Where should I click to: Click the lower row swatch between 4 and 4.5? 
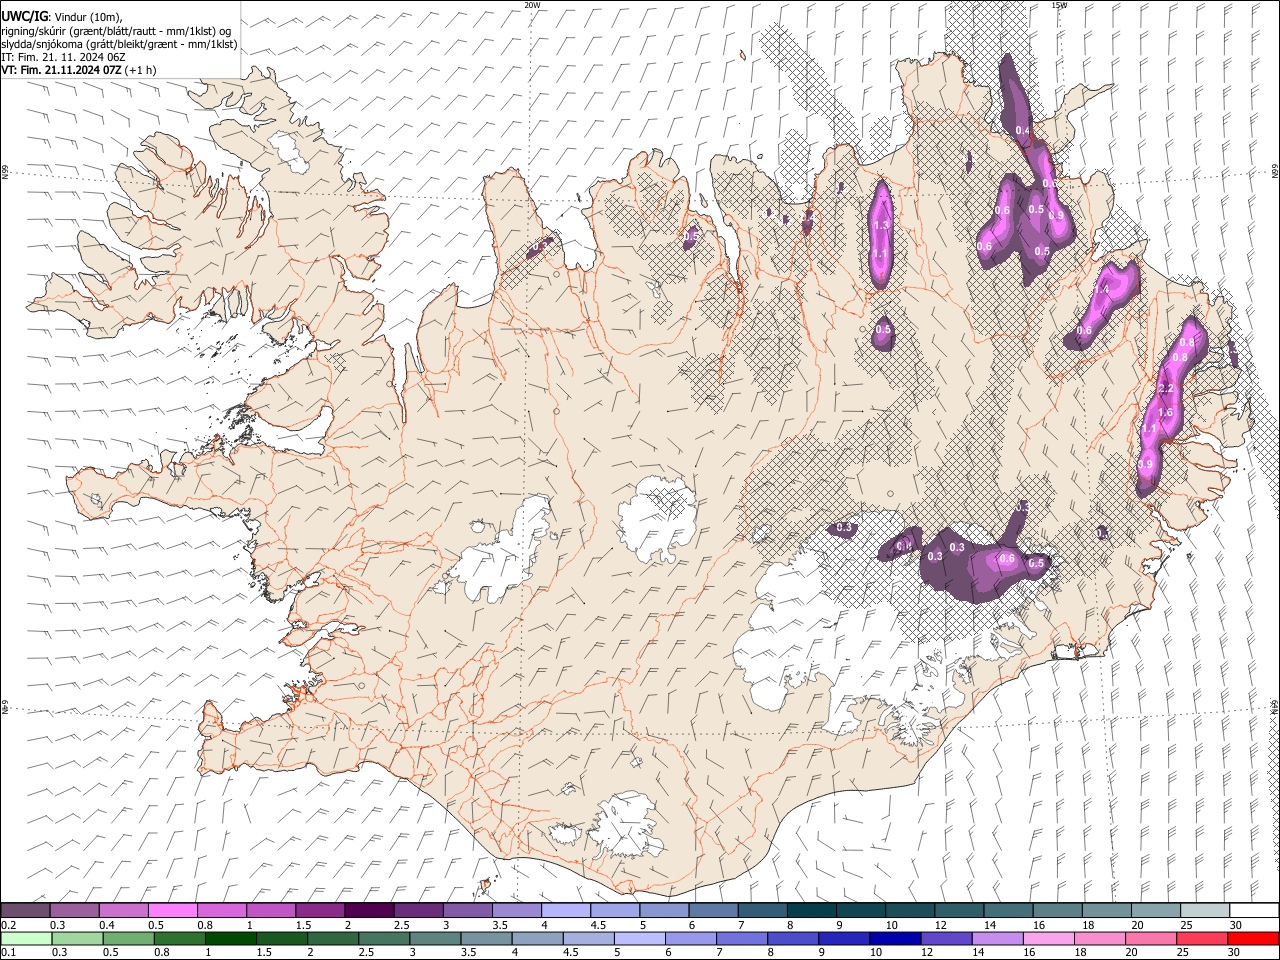(537, 938)
